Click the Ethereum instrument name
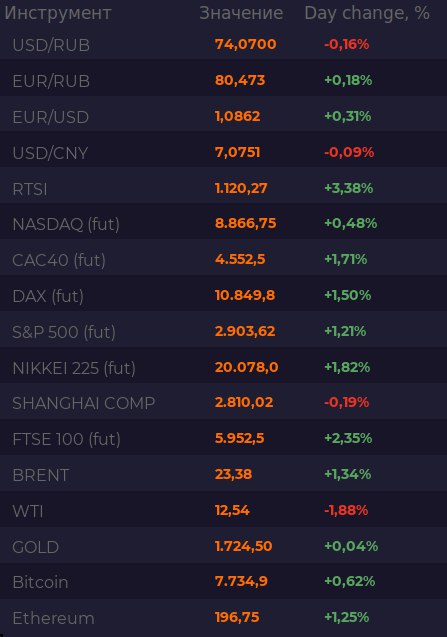 tap(53, 618)
